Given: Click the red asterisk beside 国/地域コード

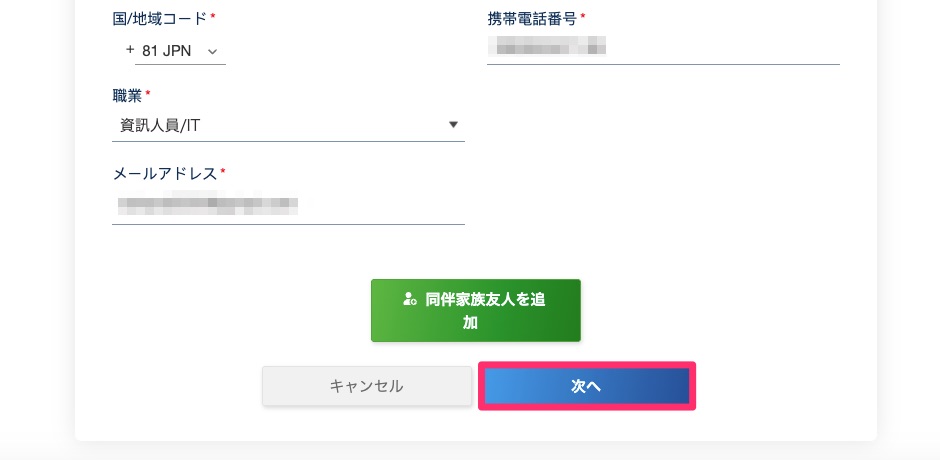Looking at the screenshot, I should (213, 18).
